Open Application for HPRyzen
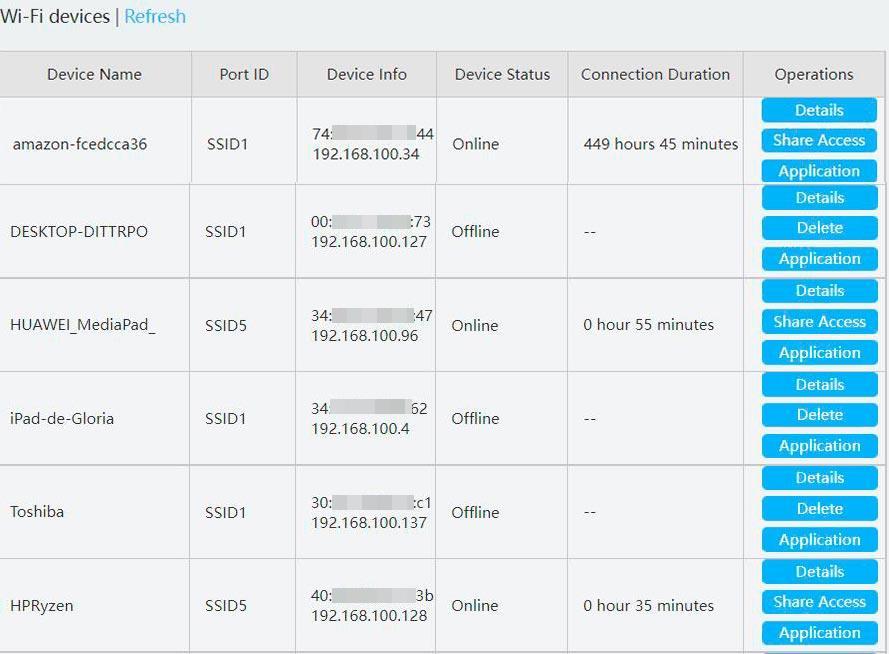The image size is (889, 654). click(820, 633)
